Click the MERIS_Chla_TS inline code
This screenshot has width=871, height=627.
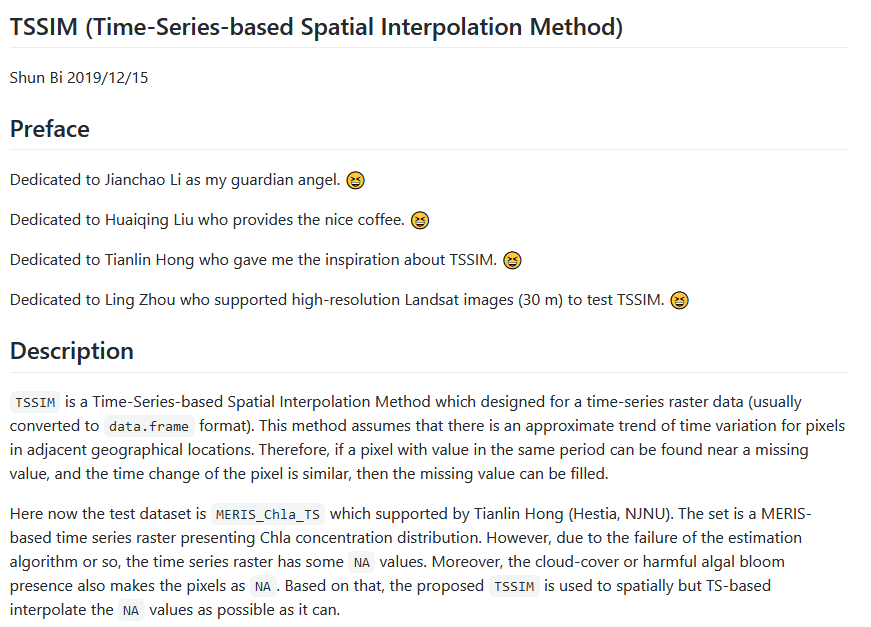click(x=267, y=515)
